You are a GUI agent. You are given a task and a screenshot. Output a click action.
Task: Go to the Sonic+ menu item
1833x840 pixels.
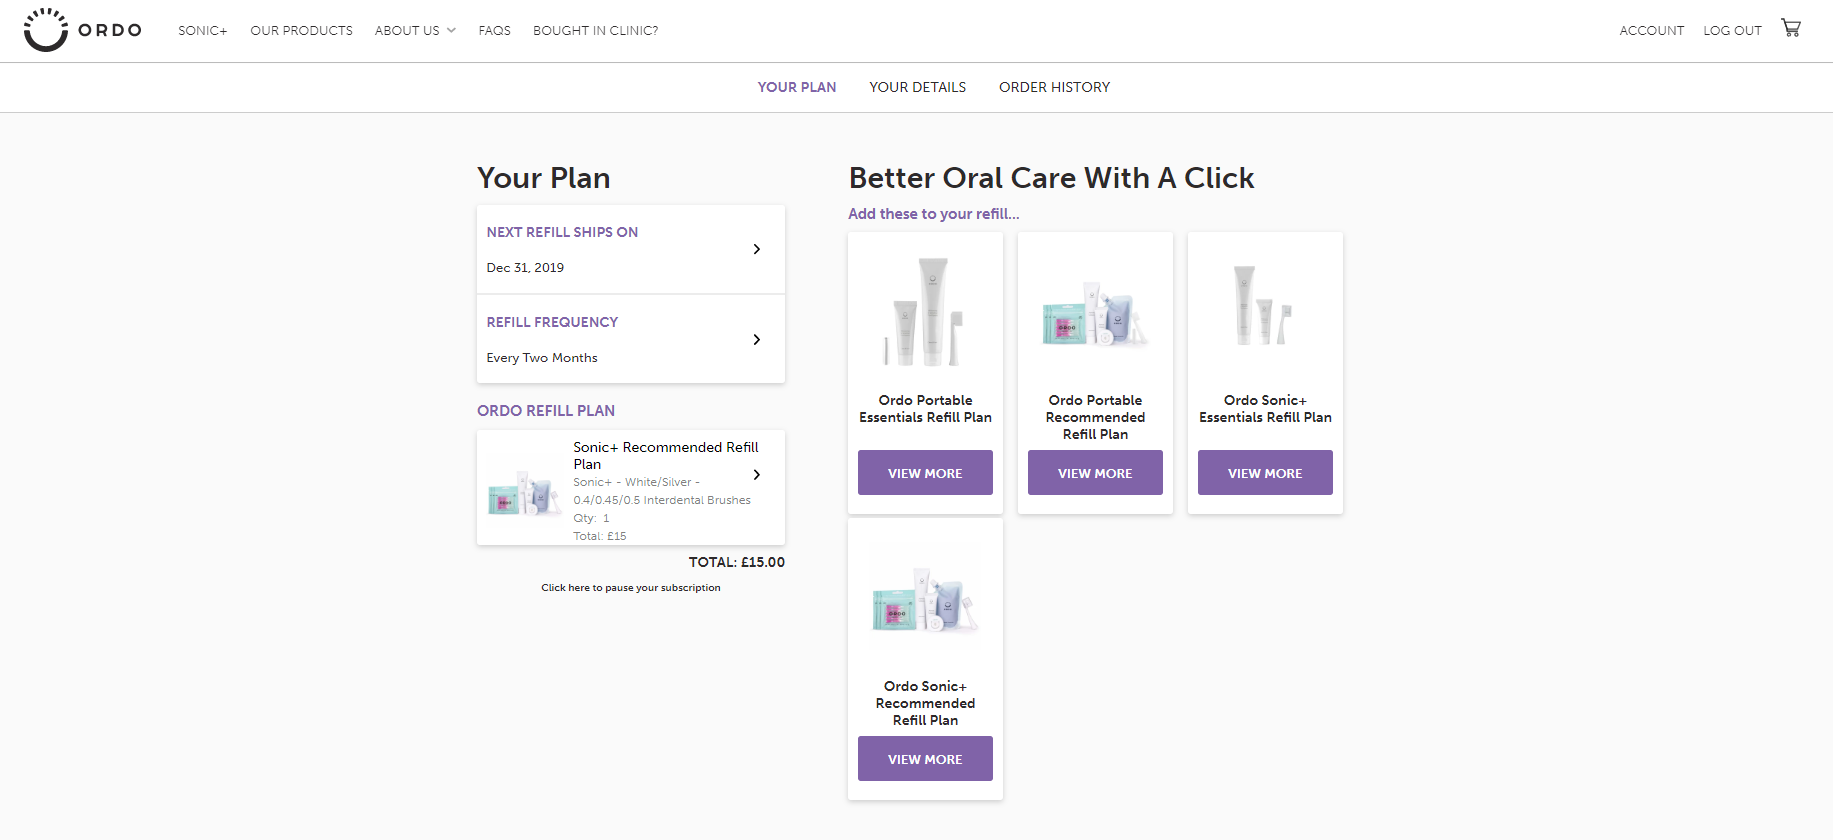pos(203,31)
